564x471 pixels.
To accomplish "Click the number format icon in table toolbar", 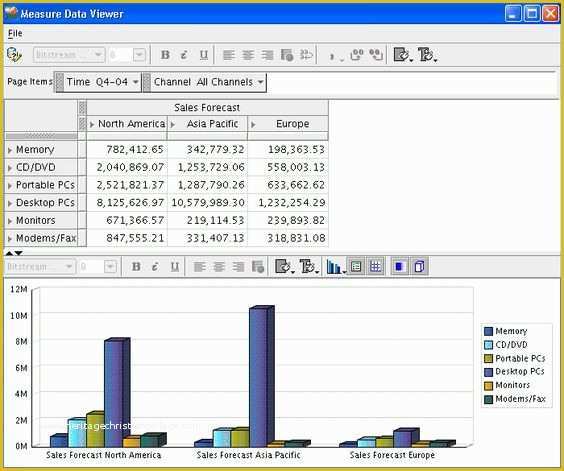I will 287,55.
